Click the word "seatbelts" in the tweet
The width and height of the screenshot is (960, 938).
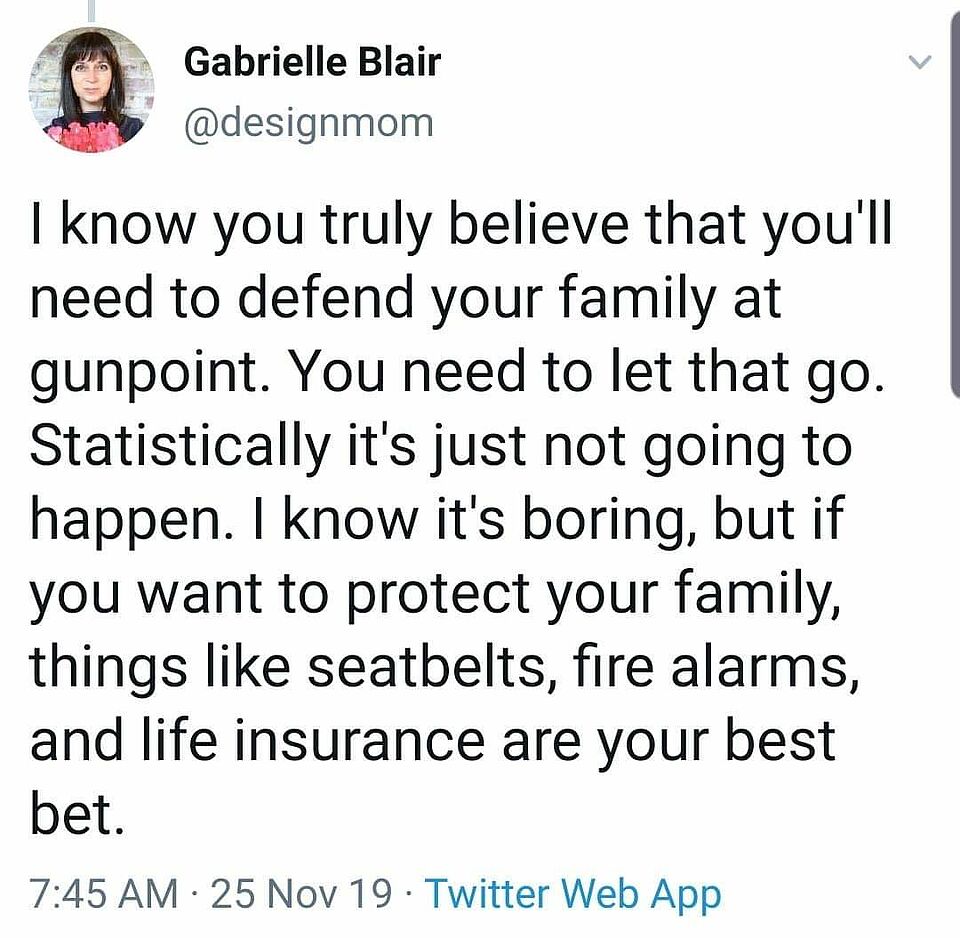click(x=426, y=667)
